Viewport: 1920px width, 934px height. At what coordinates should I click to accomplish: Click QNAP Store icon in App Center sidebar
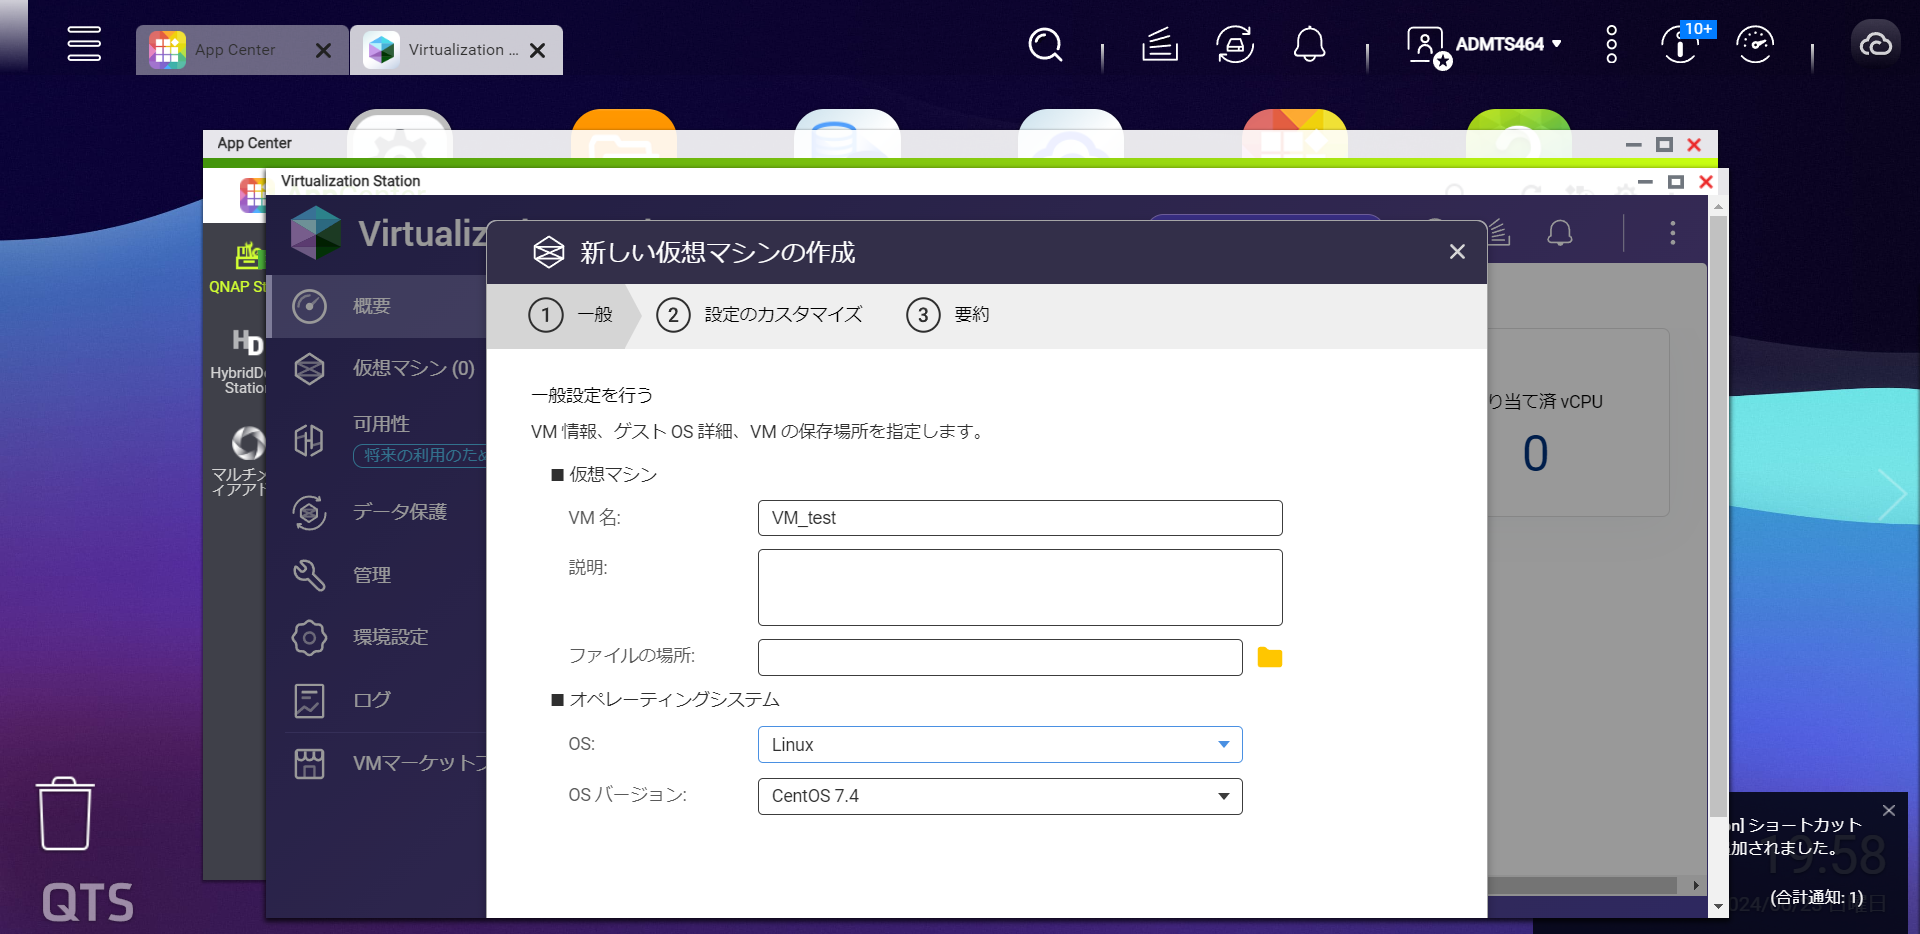click(x=237, y=268)
